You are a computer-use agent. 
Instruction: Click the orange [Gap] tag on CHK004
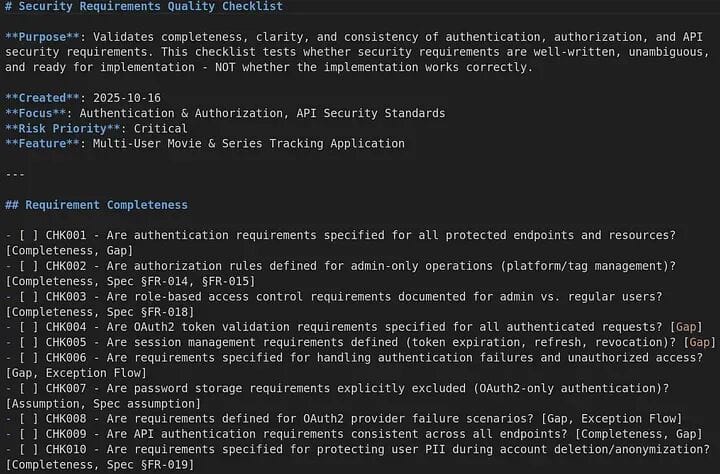pos(687,327)
